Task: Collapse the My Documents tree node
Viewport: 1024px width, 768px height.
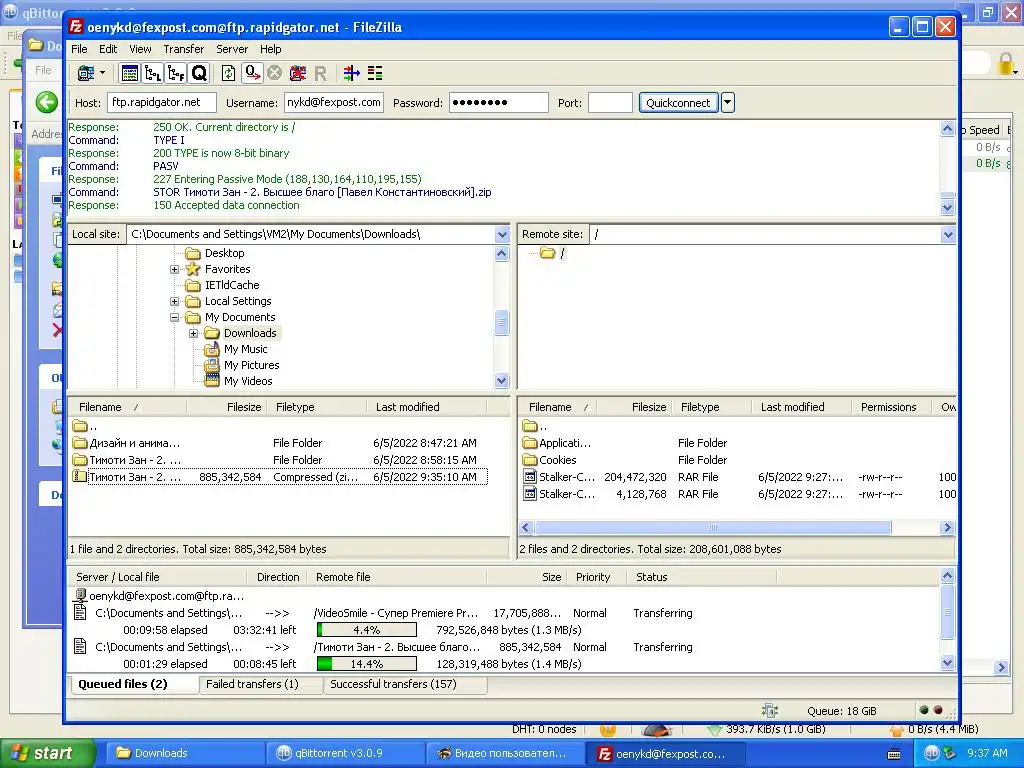Action: click(x=174, y=317)
